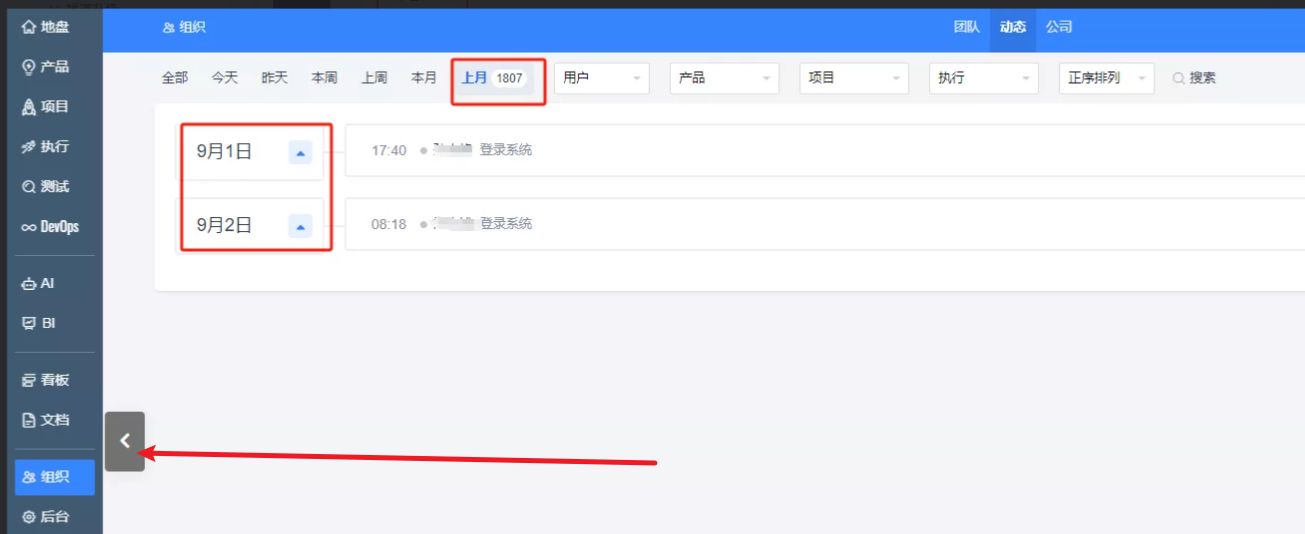Filter activity by 今天
The width and height of the screenshot is (1305, 534).
pyautogui.click(x=225, y=78)
